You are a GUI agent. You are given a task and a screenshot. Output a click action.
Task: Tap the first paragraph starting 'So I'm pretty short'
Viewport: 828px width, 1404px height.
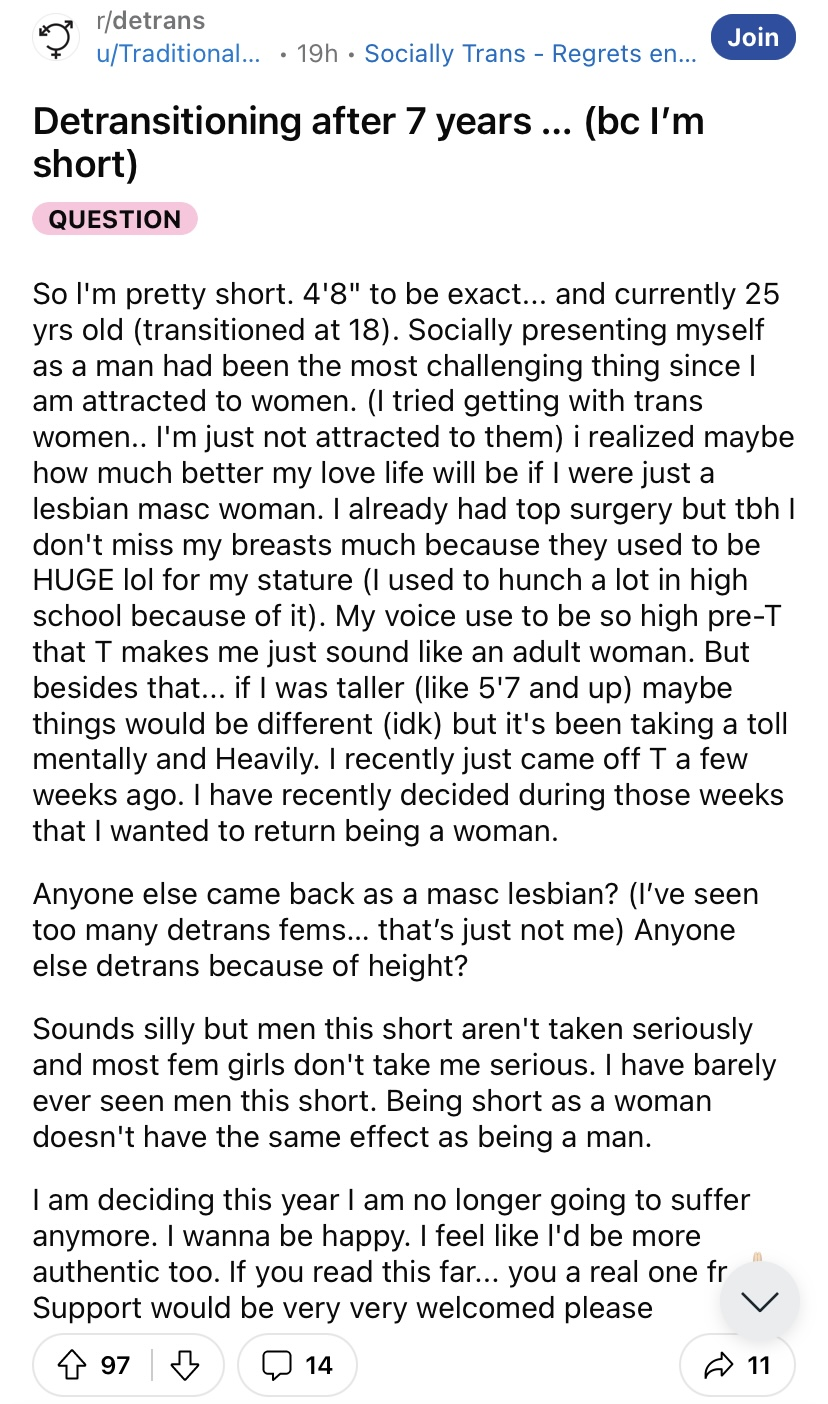tap(414, 562)
